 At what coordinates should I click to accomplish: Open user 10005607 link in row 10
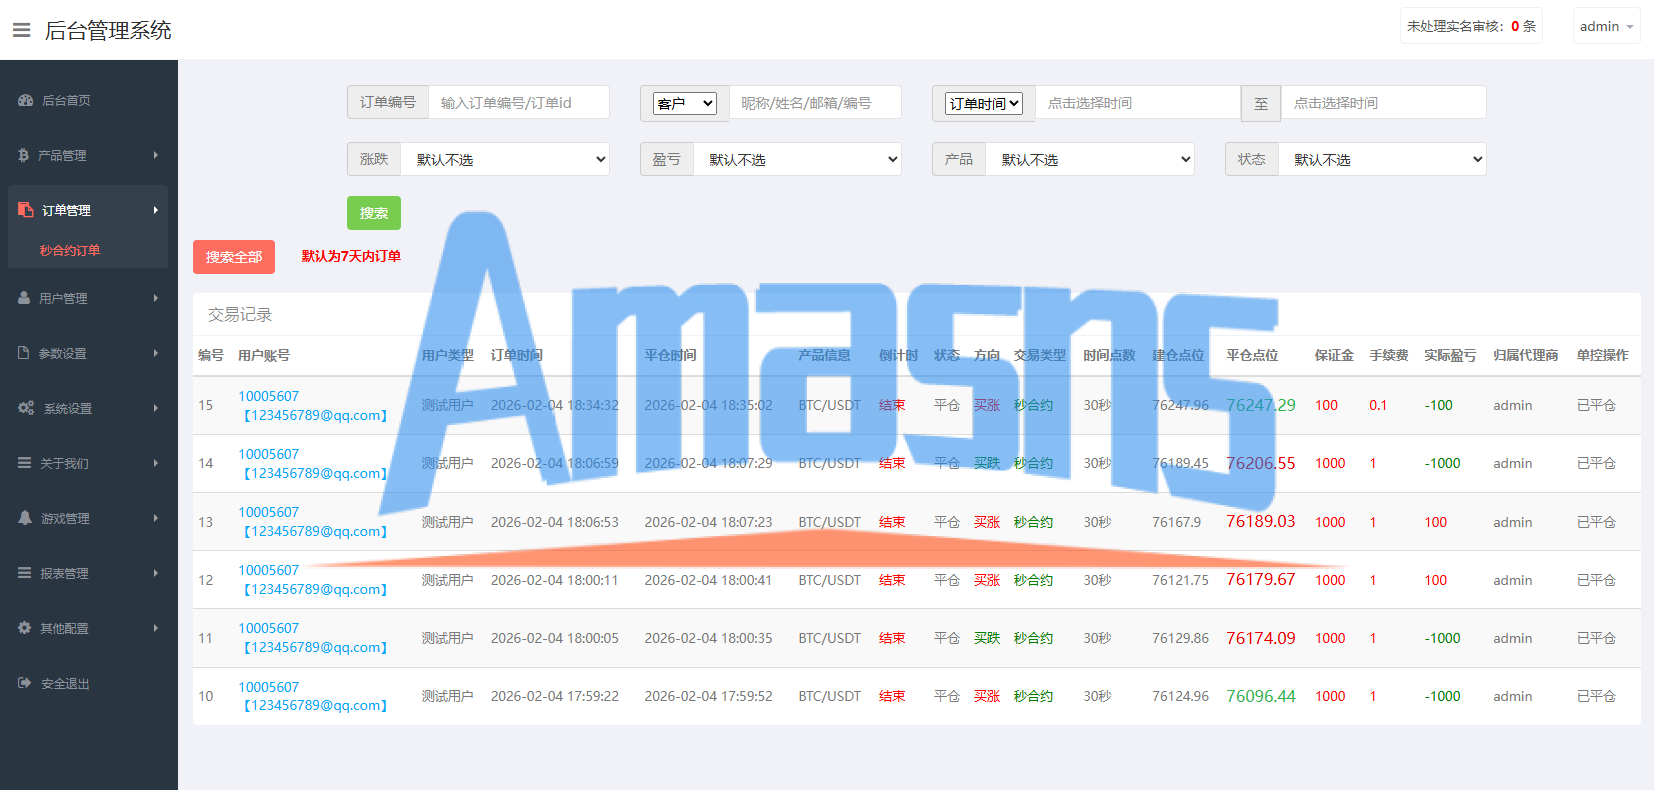(x=268, y=687)
